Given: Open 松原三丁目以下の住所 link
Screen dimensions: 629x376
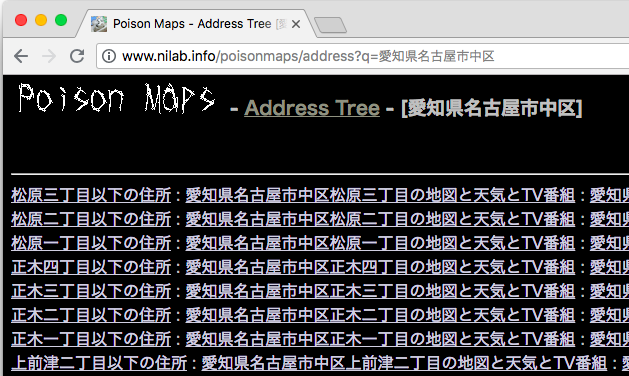Looking at the screenshot, I should point(91,195).
